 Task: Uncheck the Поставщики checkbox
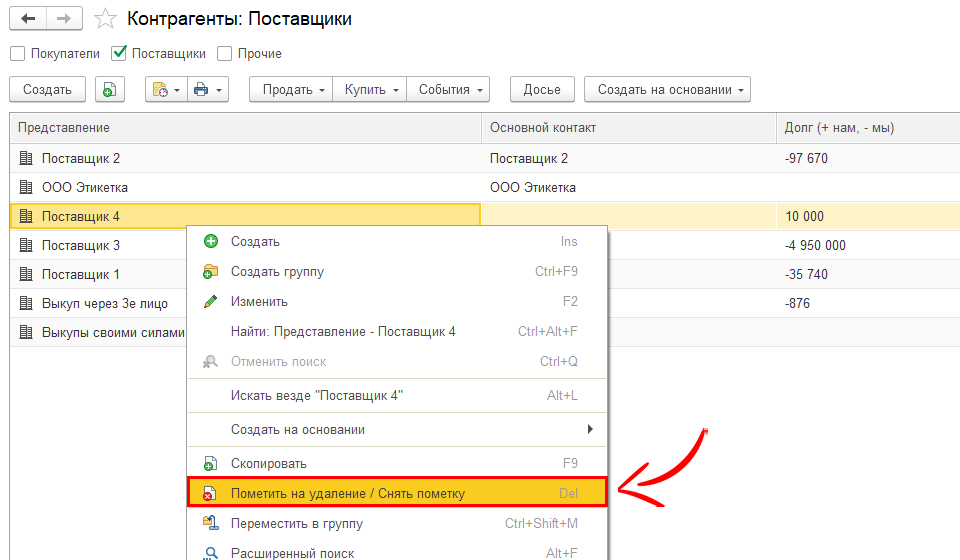pos(120,54)
